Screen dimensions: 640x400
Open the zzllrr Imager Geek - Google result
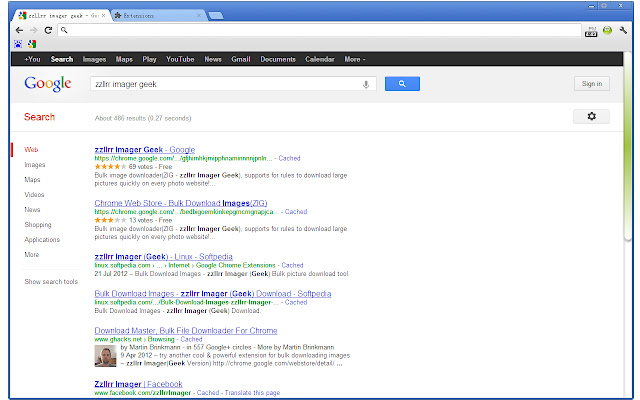pyautogui.click(x=145, y=150)
